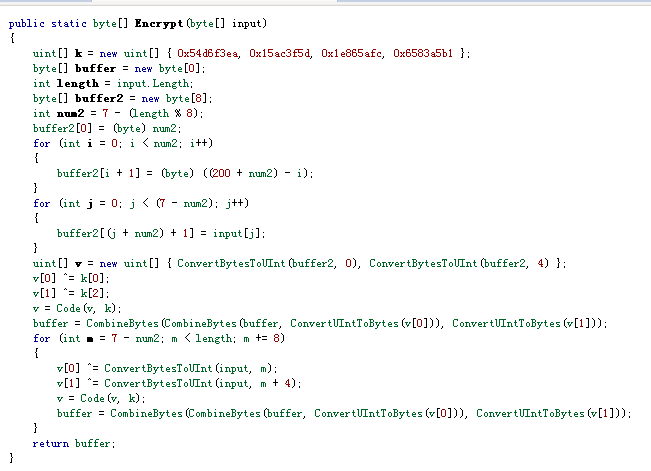The height and width of the screenshot is (471, 651).
Task: Click 'buffer2[0]' at the assignment line start
Action: 62,128
